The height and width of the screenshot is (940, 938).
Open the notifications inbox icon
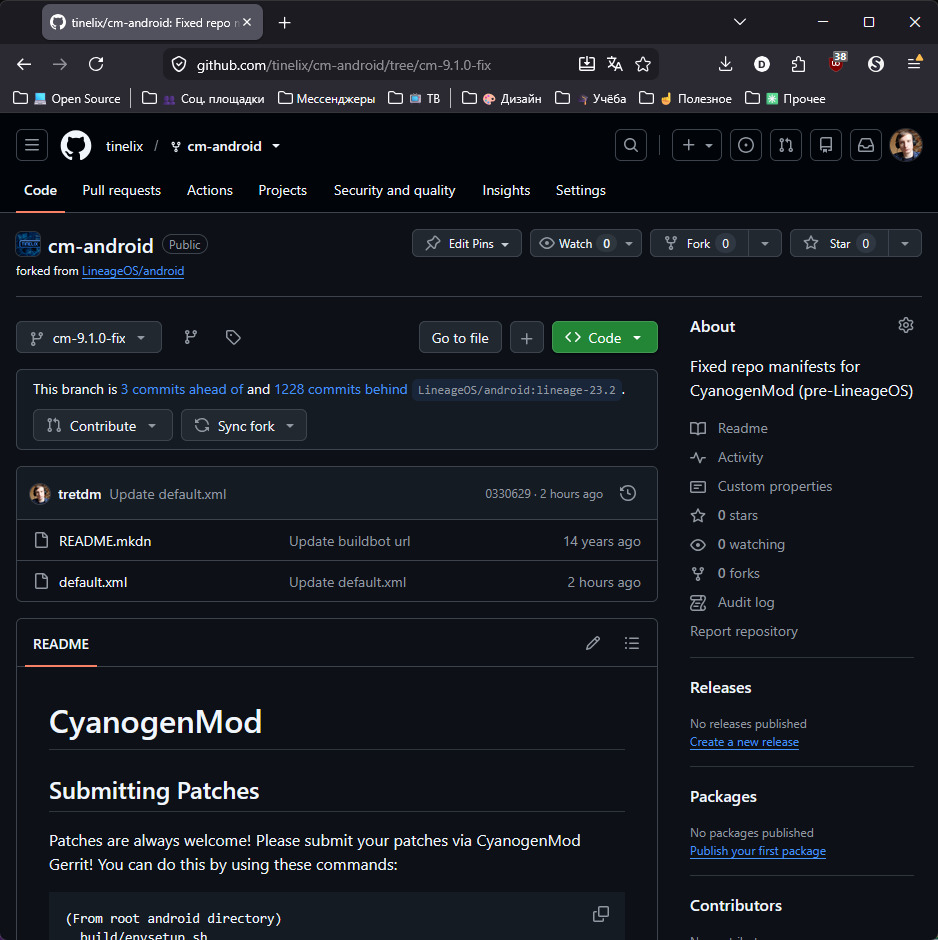click(x=865, y=145)
